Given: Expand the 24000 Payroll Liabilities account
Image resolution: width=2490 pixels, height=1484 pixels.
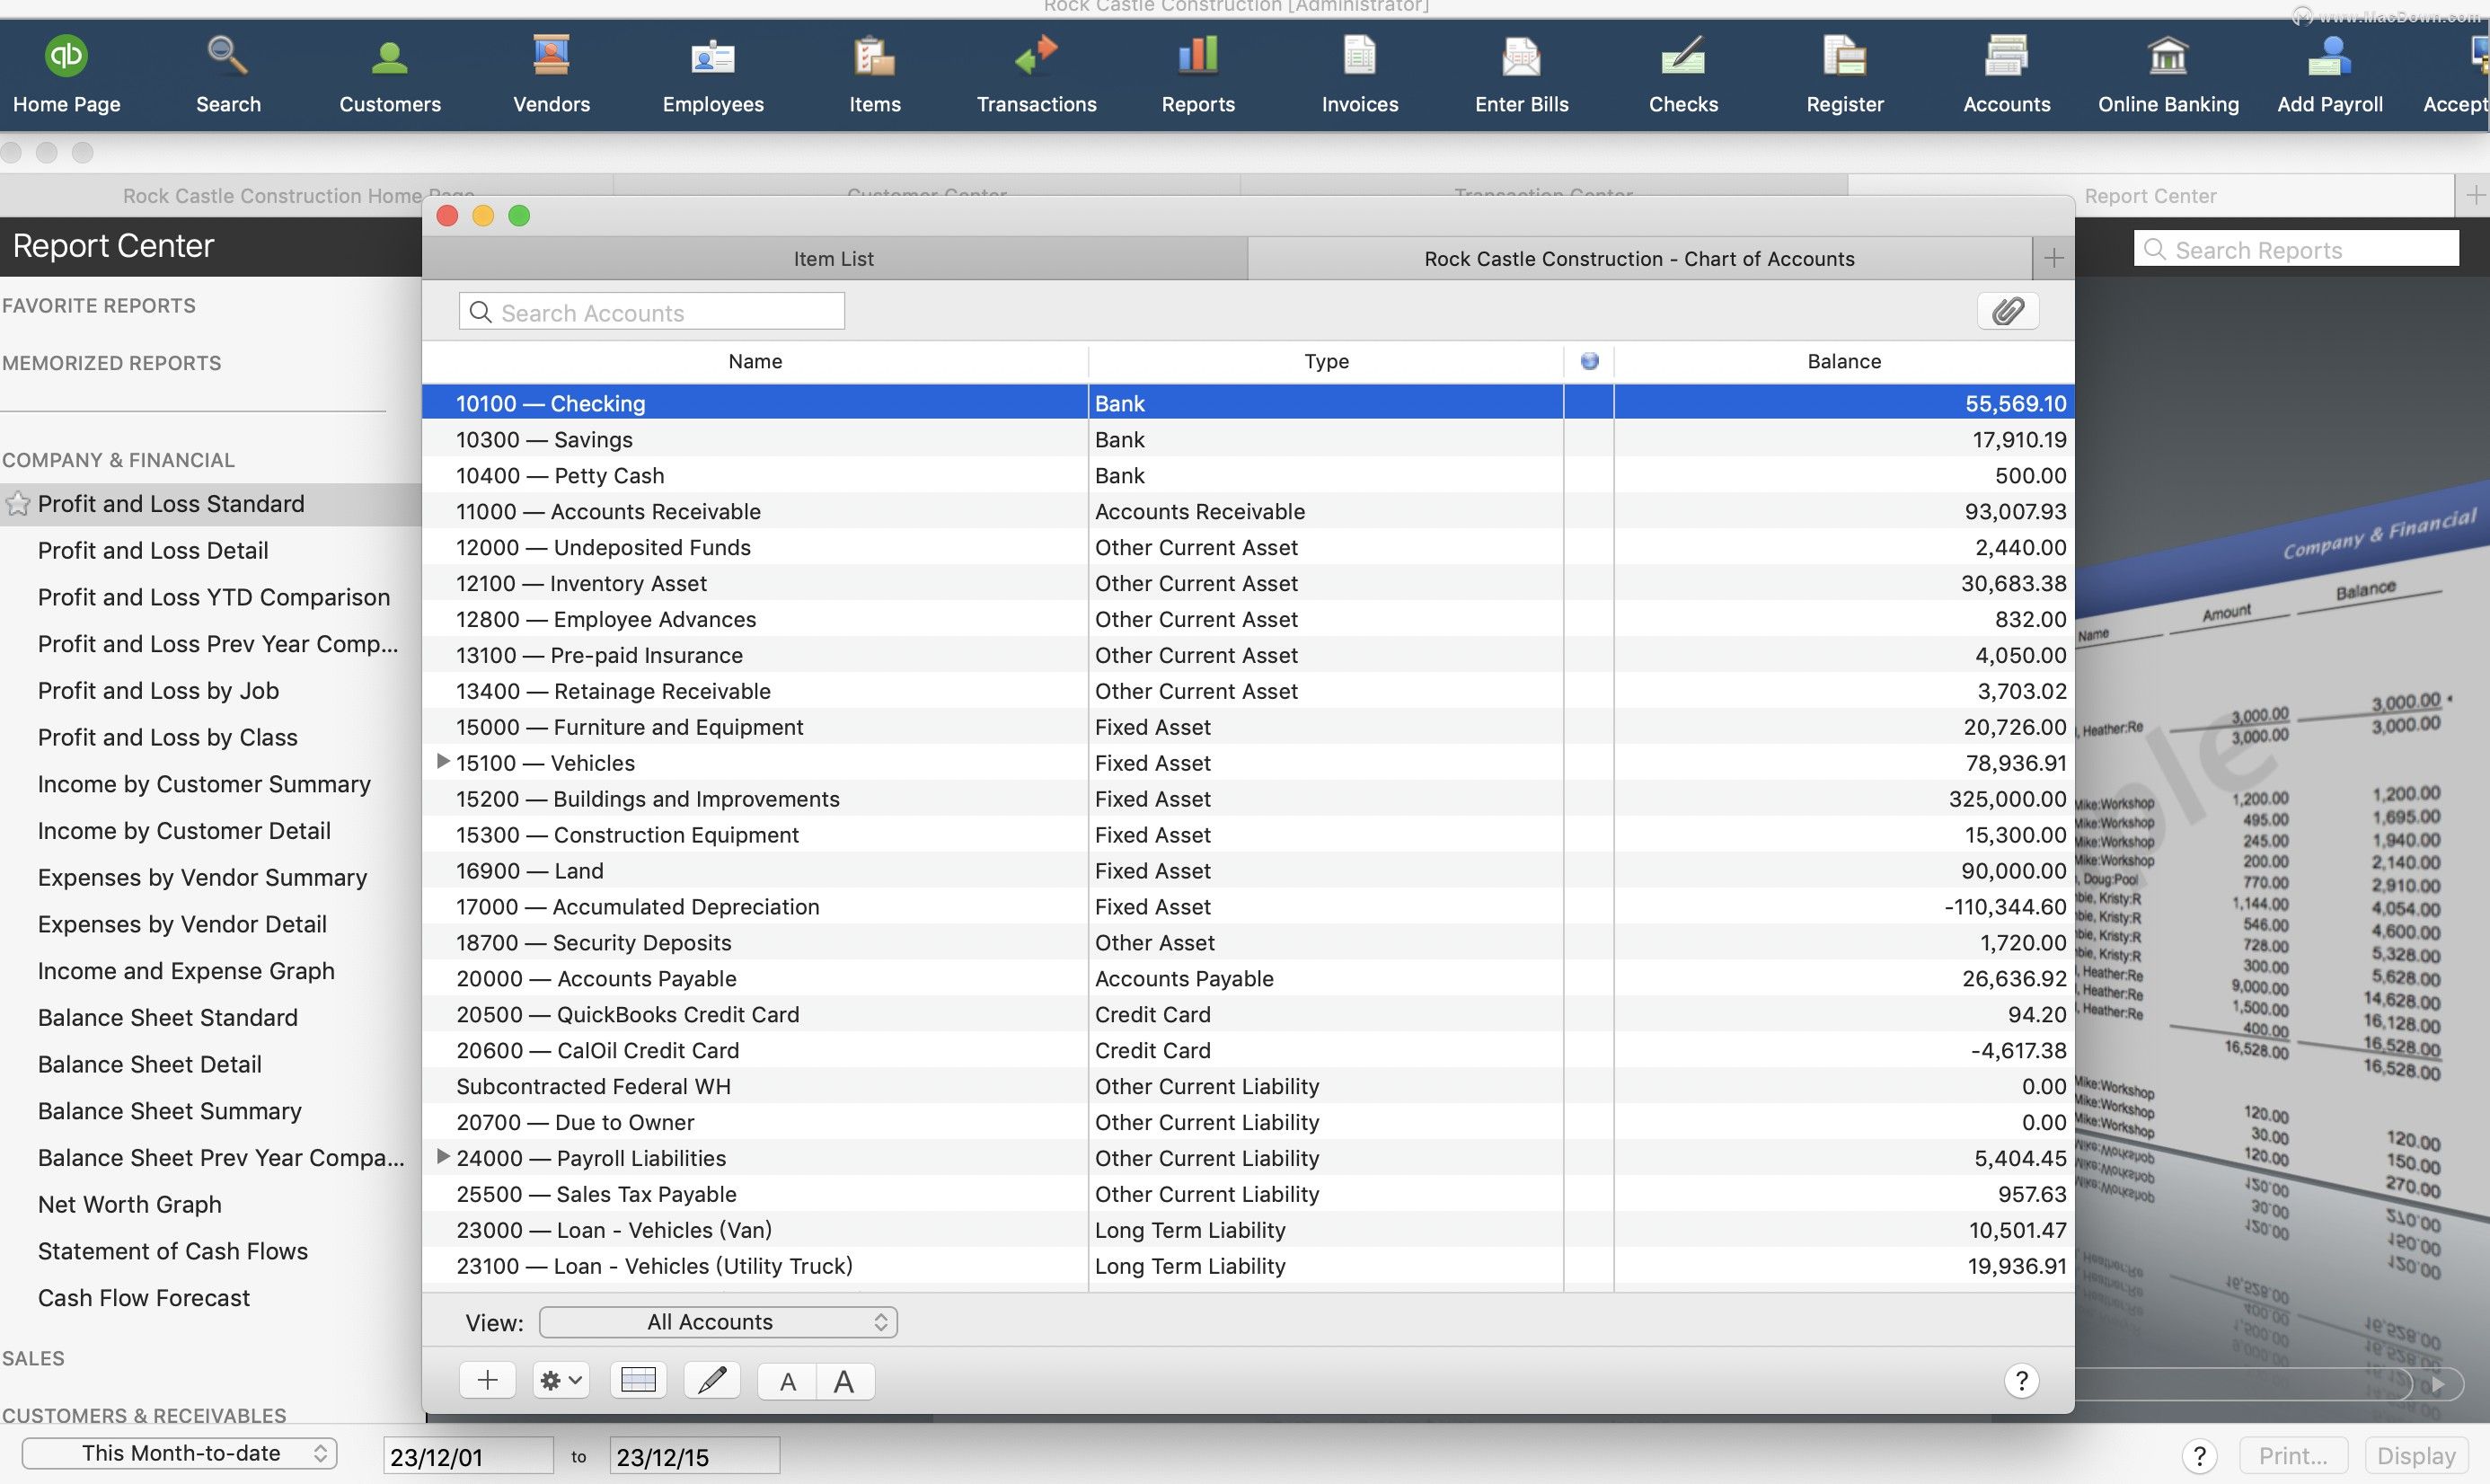Looking at the screenshot, I should coord(443,1157).
